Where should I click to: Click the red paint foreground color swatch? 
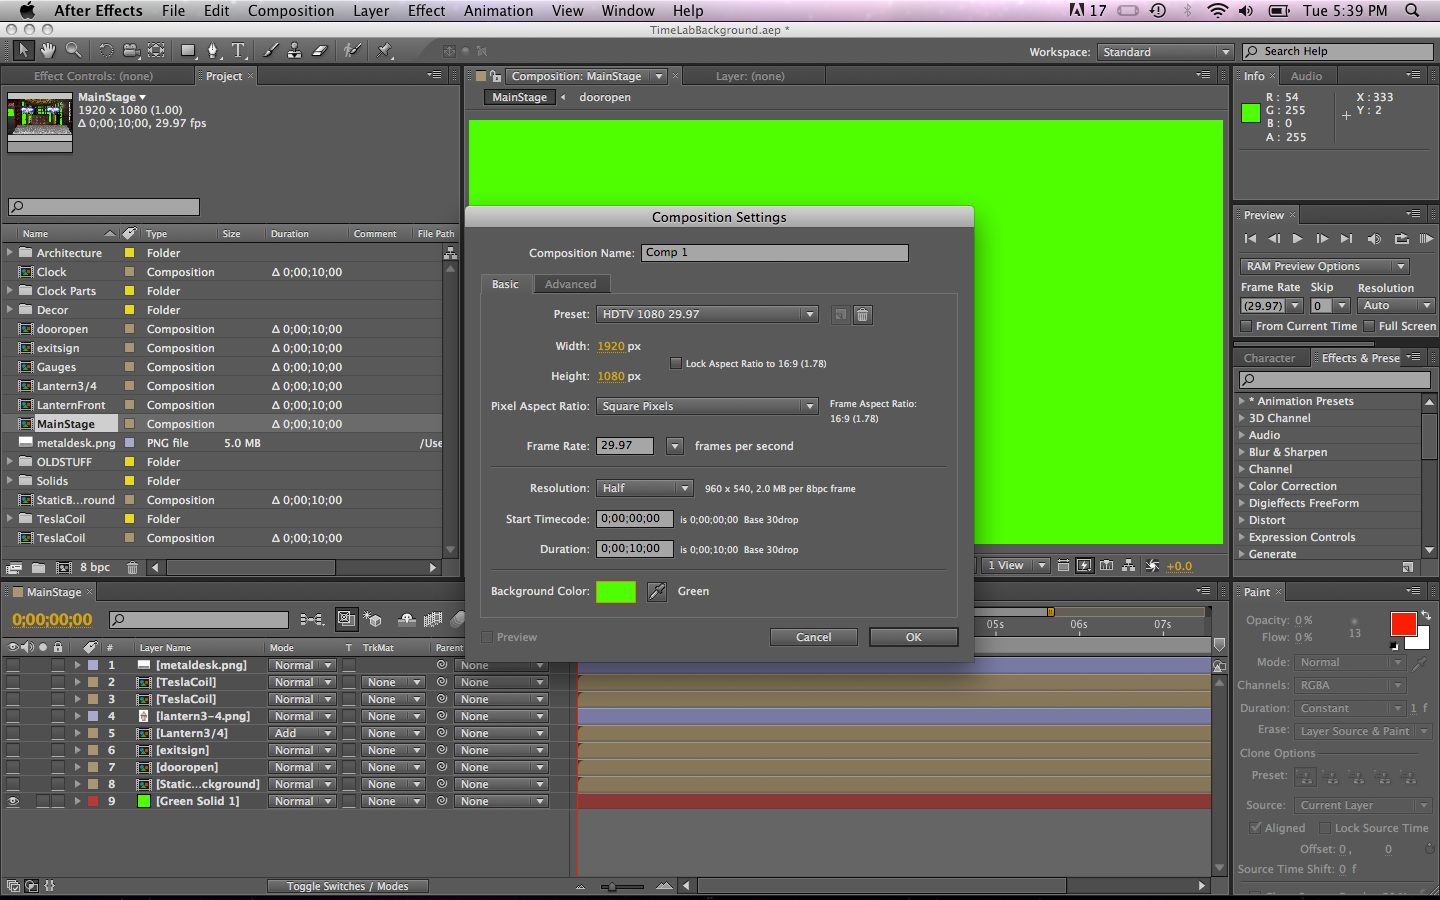(x=1403, y=624)
